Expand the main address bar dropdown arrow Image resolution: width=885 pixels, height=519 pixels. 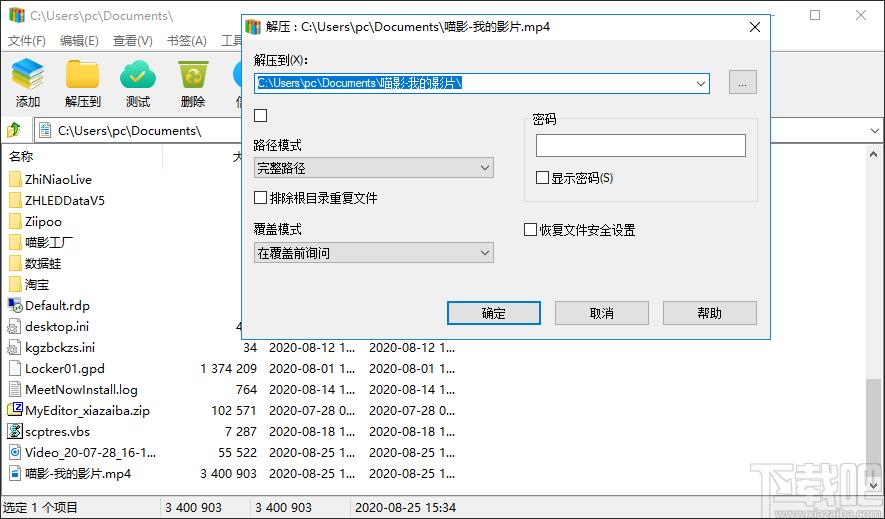click(x=874, y=131)
